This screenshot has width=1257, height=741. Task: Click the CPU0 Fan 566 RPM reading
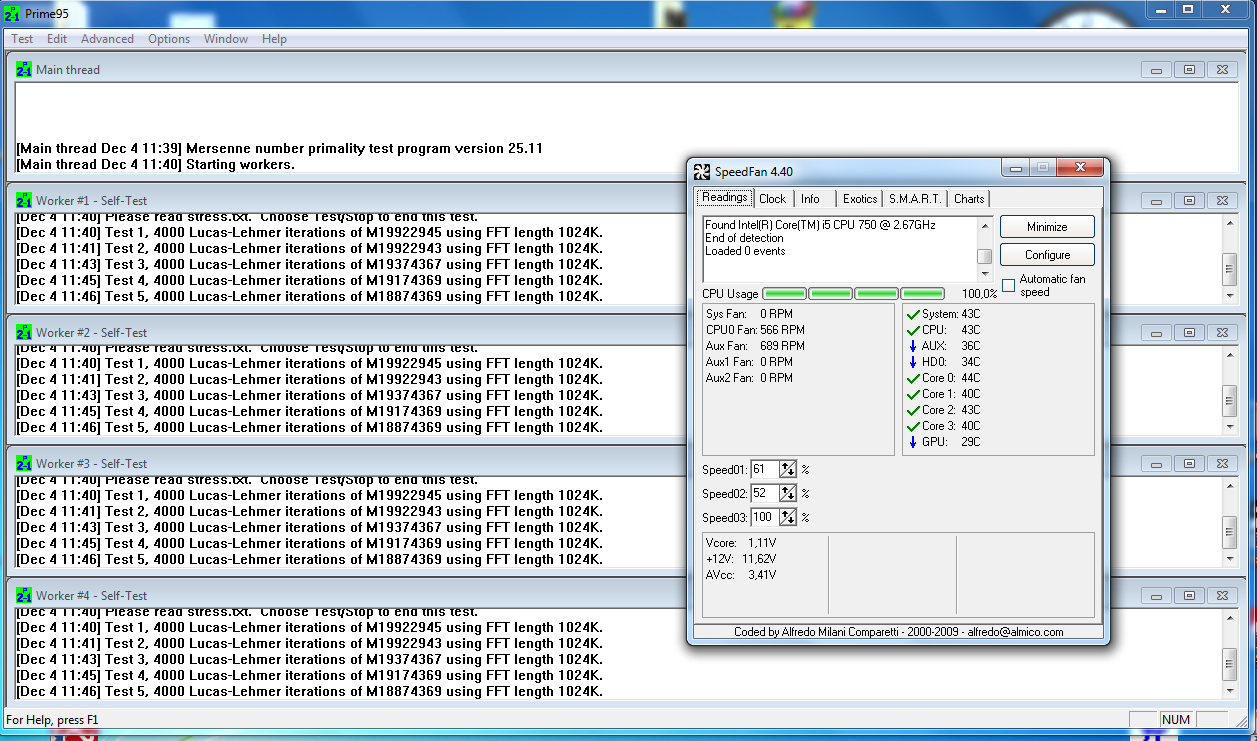click(755, 330)
